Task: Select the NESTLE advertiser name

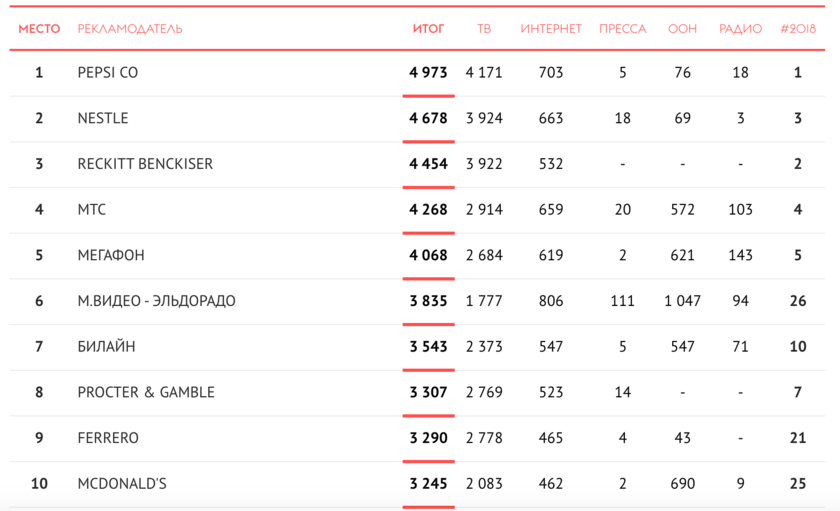Action: tap(103, 118)
